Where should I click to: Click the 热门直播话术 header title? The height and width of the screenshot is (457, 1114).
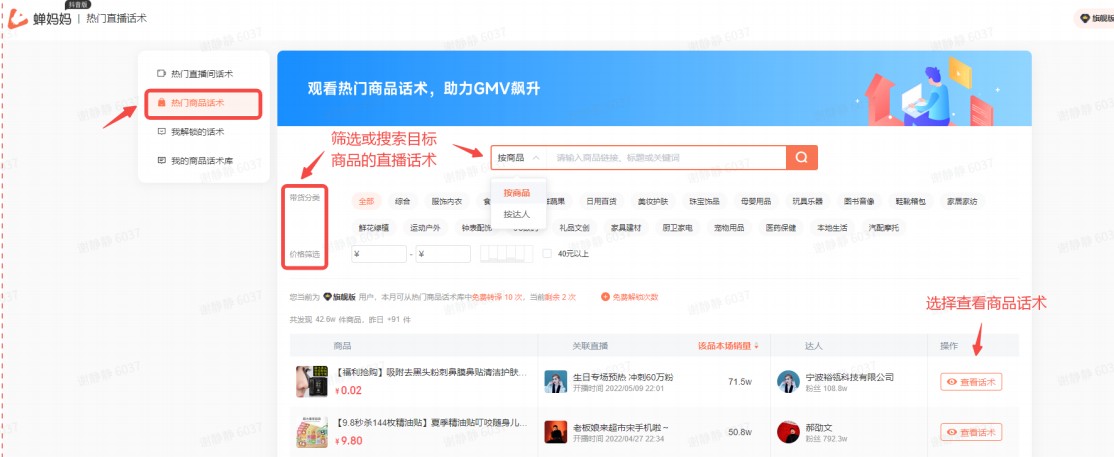117,18
